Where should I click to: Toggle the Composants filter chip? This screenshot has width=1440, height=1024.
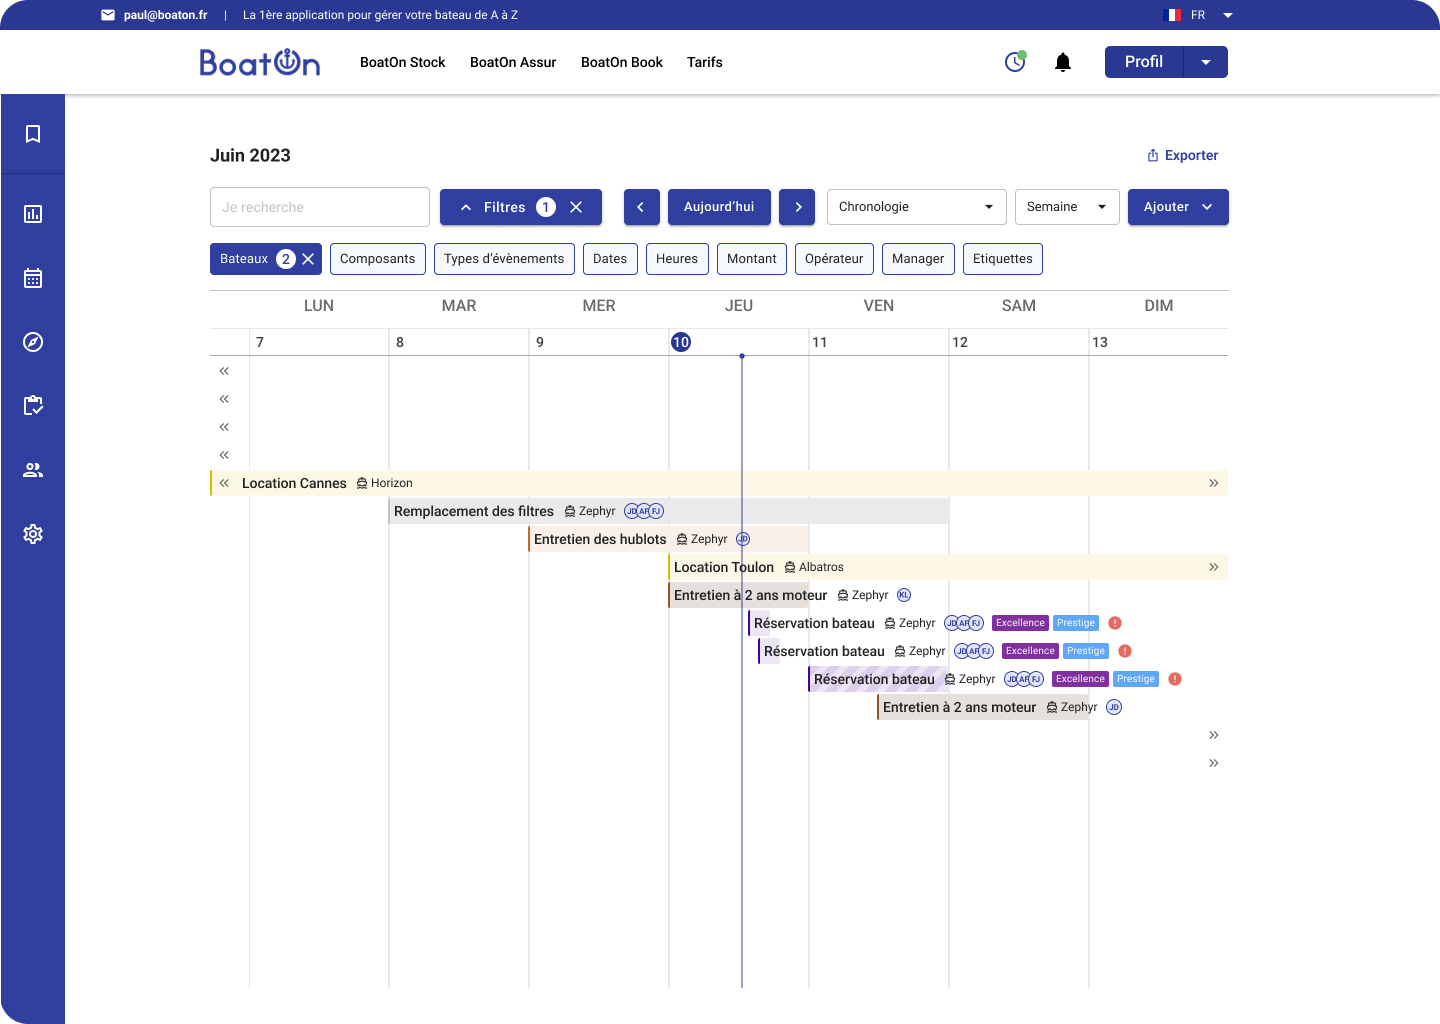point(377,258)
